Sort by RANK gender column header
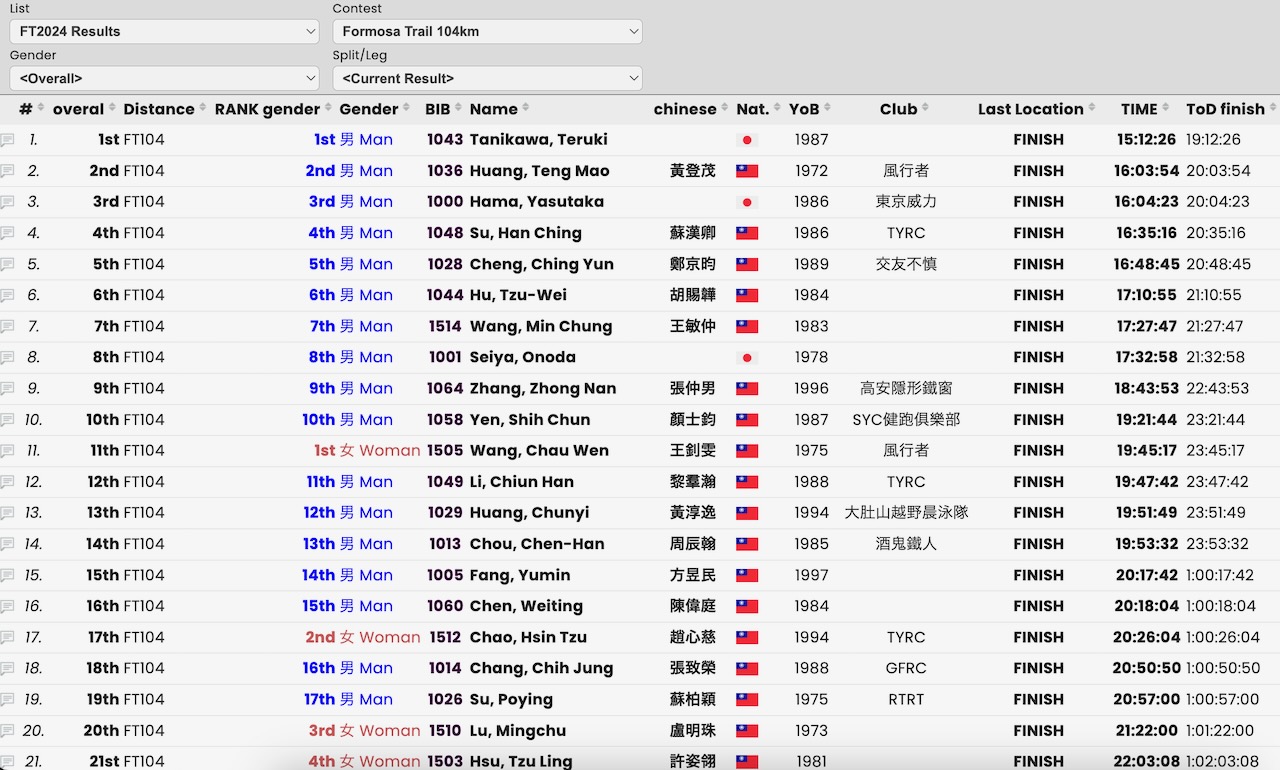Image resolution: width=1280 pixels, height=770 pixels. [267, 109]
